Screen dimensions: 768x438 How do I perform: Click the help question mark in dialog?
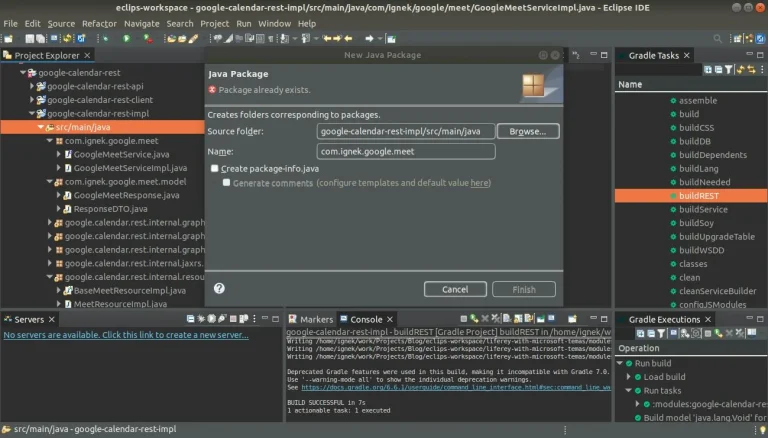(x=219, y=288)
